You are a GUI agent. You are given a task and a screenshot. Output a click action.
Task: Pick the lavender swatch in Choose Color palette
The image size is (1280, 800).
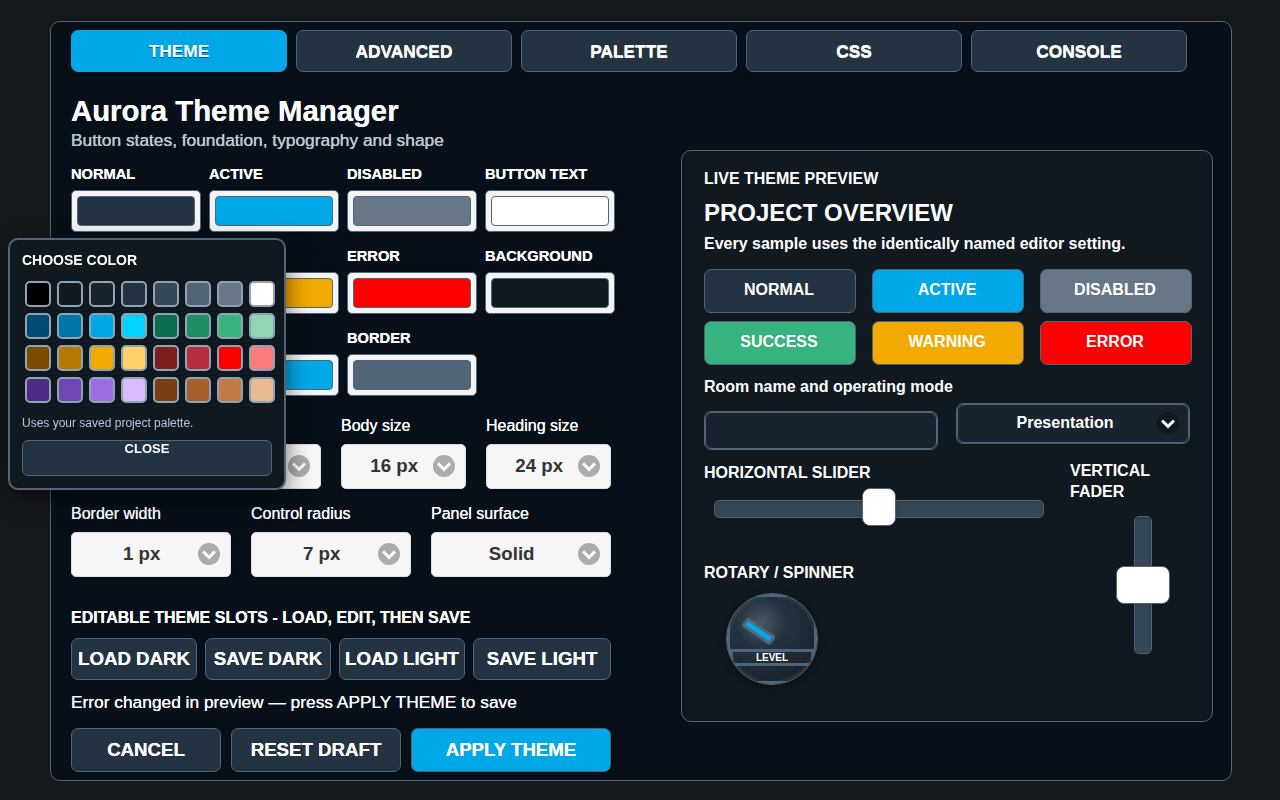(134, 390)
